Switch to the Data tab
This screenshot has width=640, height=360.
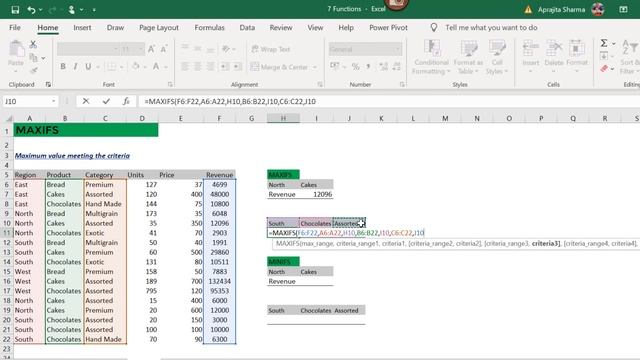pos(247,28)
